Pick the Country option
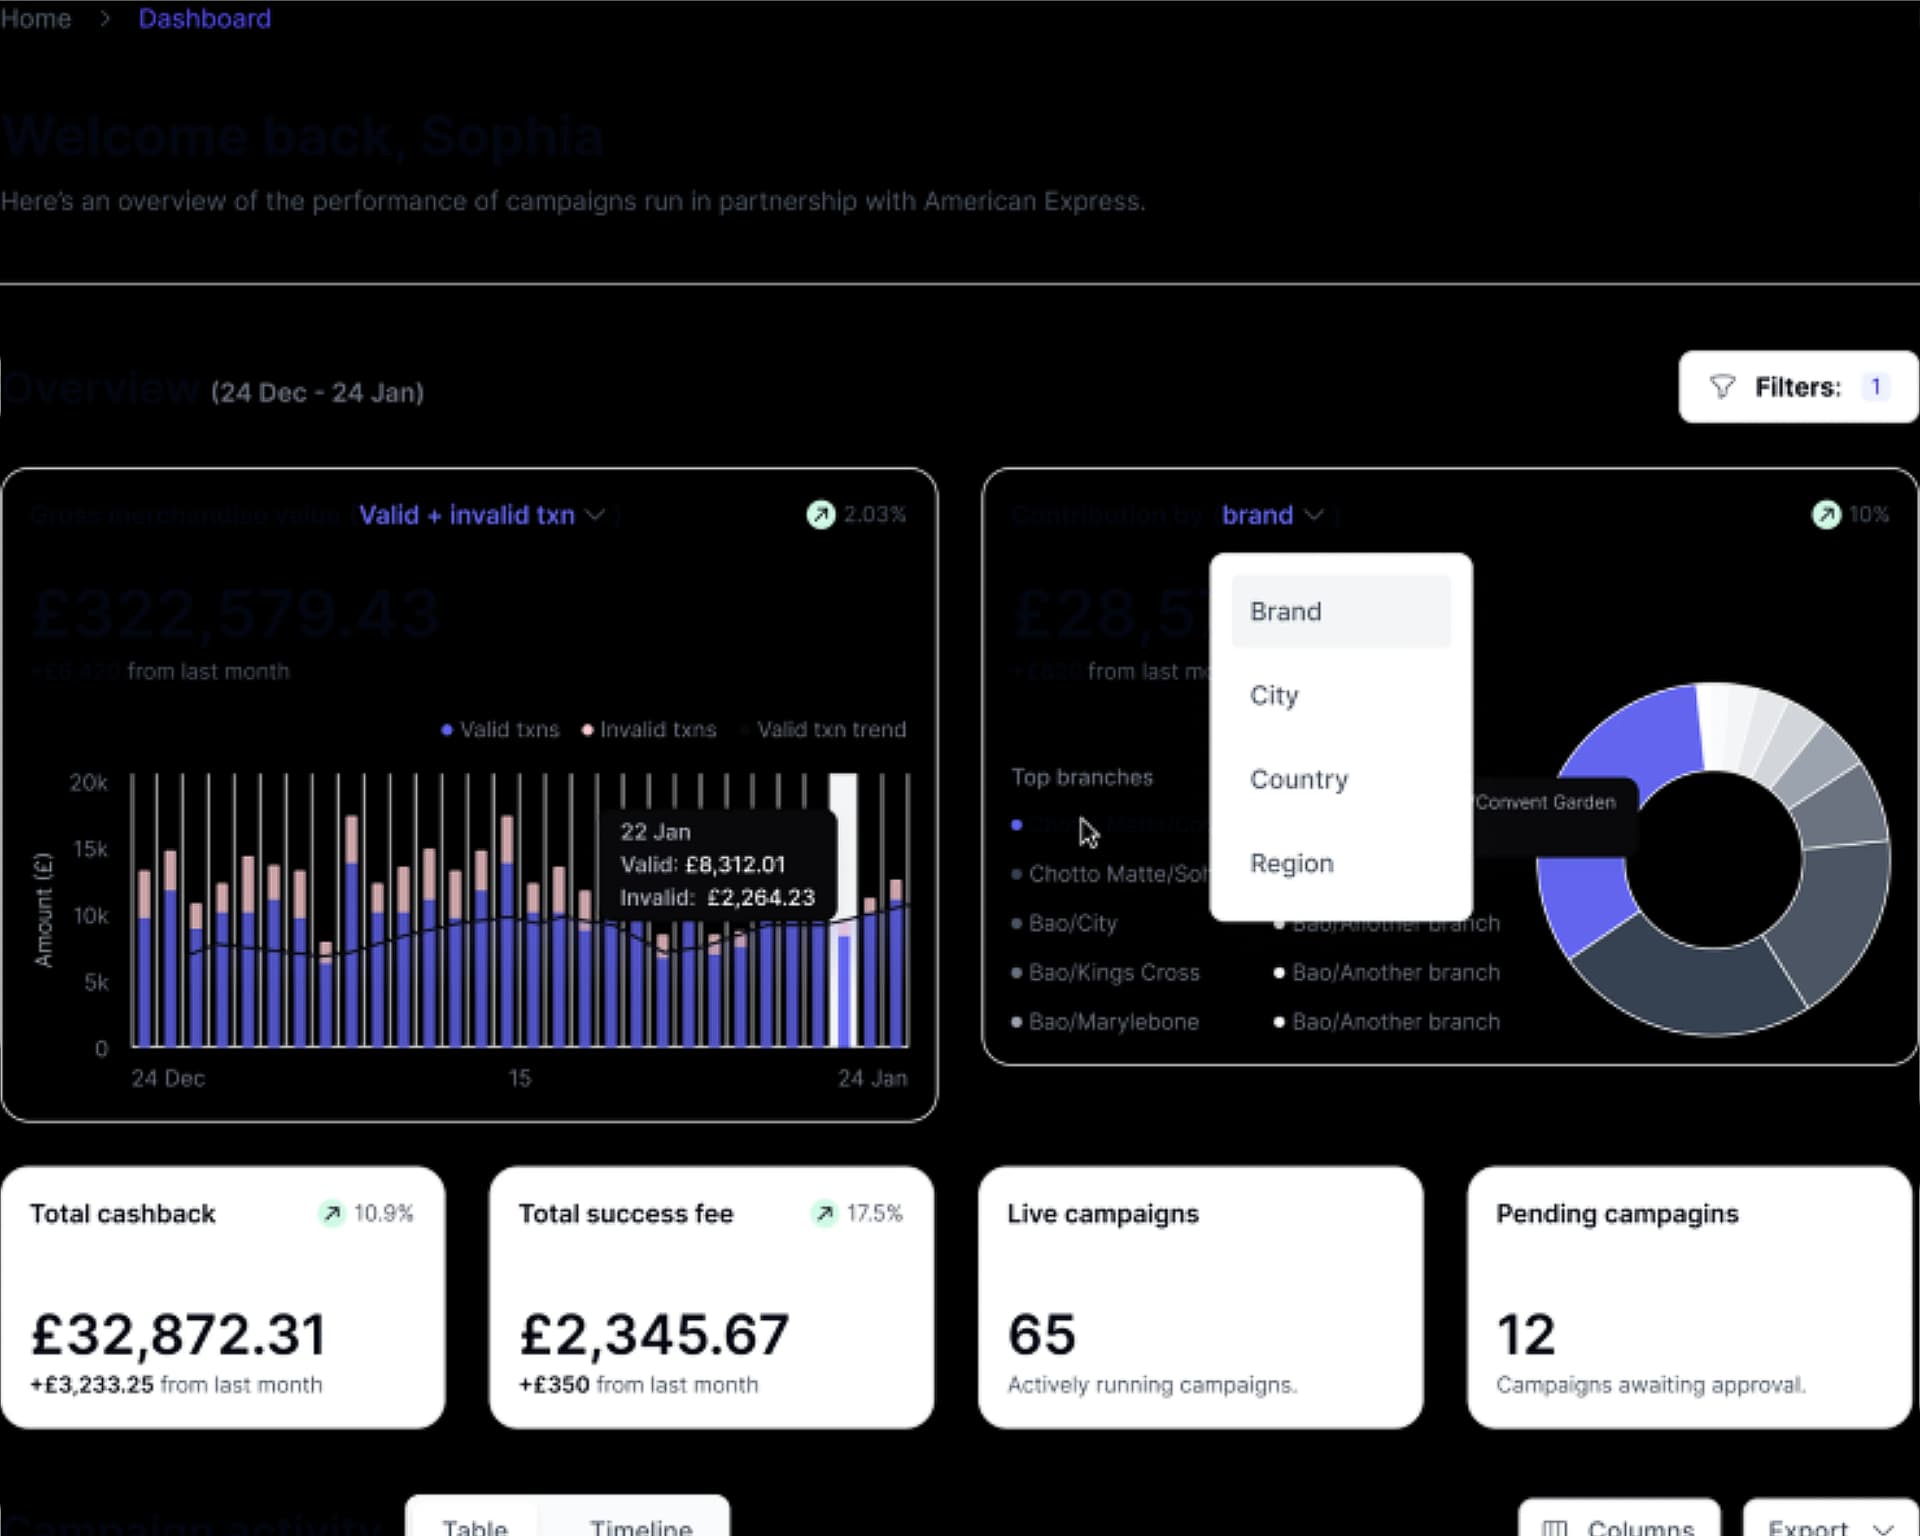 (x=1298, y=779)
